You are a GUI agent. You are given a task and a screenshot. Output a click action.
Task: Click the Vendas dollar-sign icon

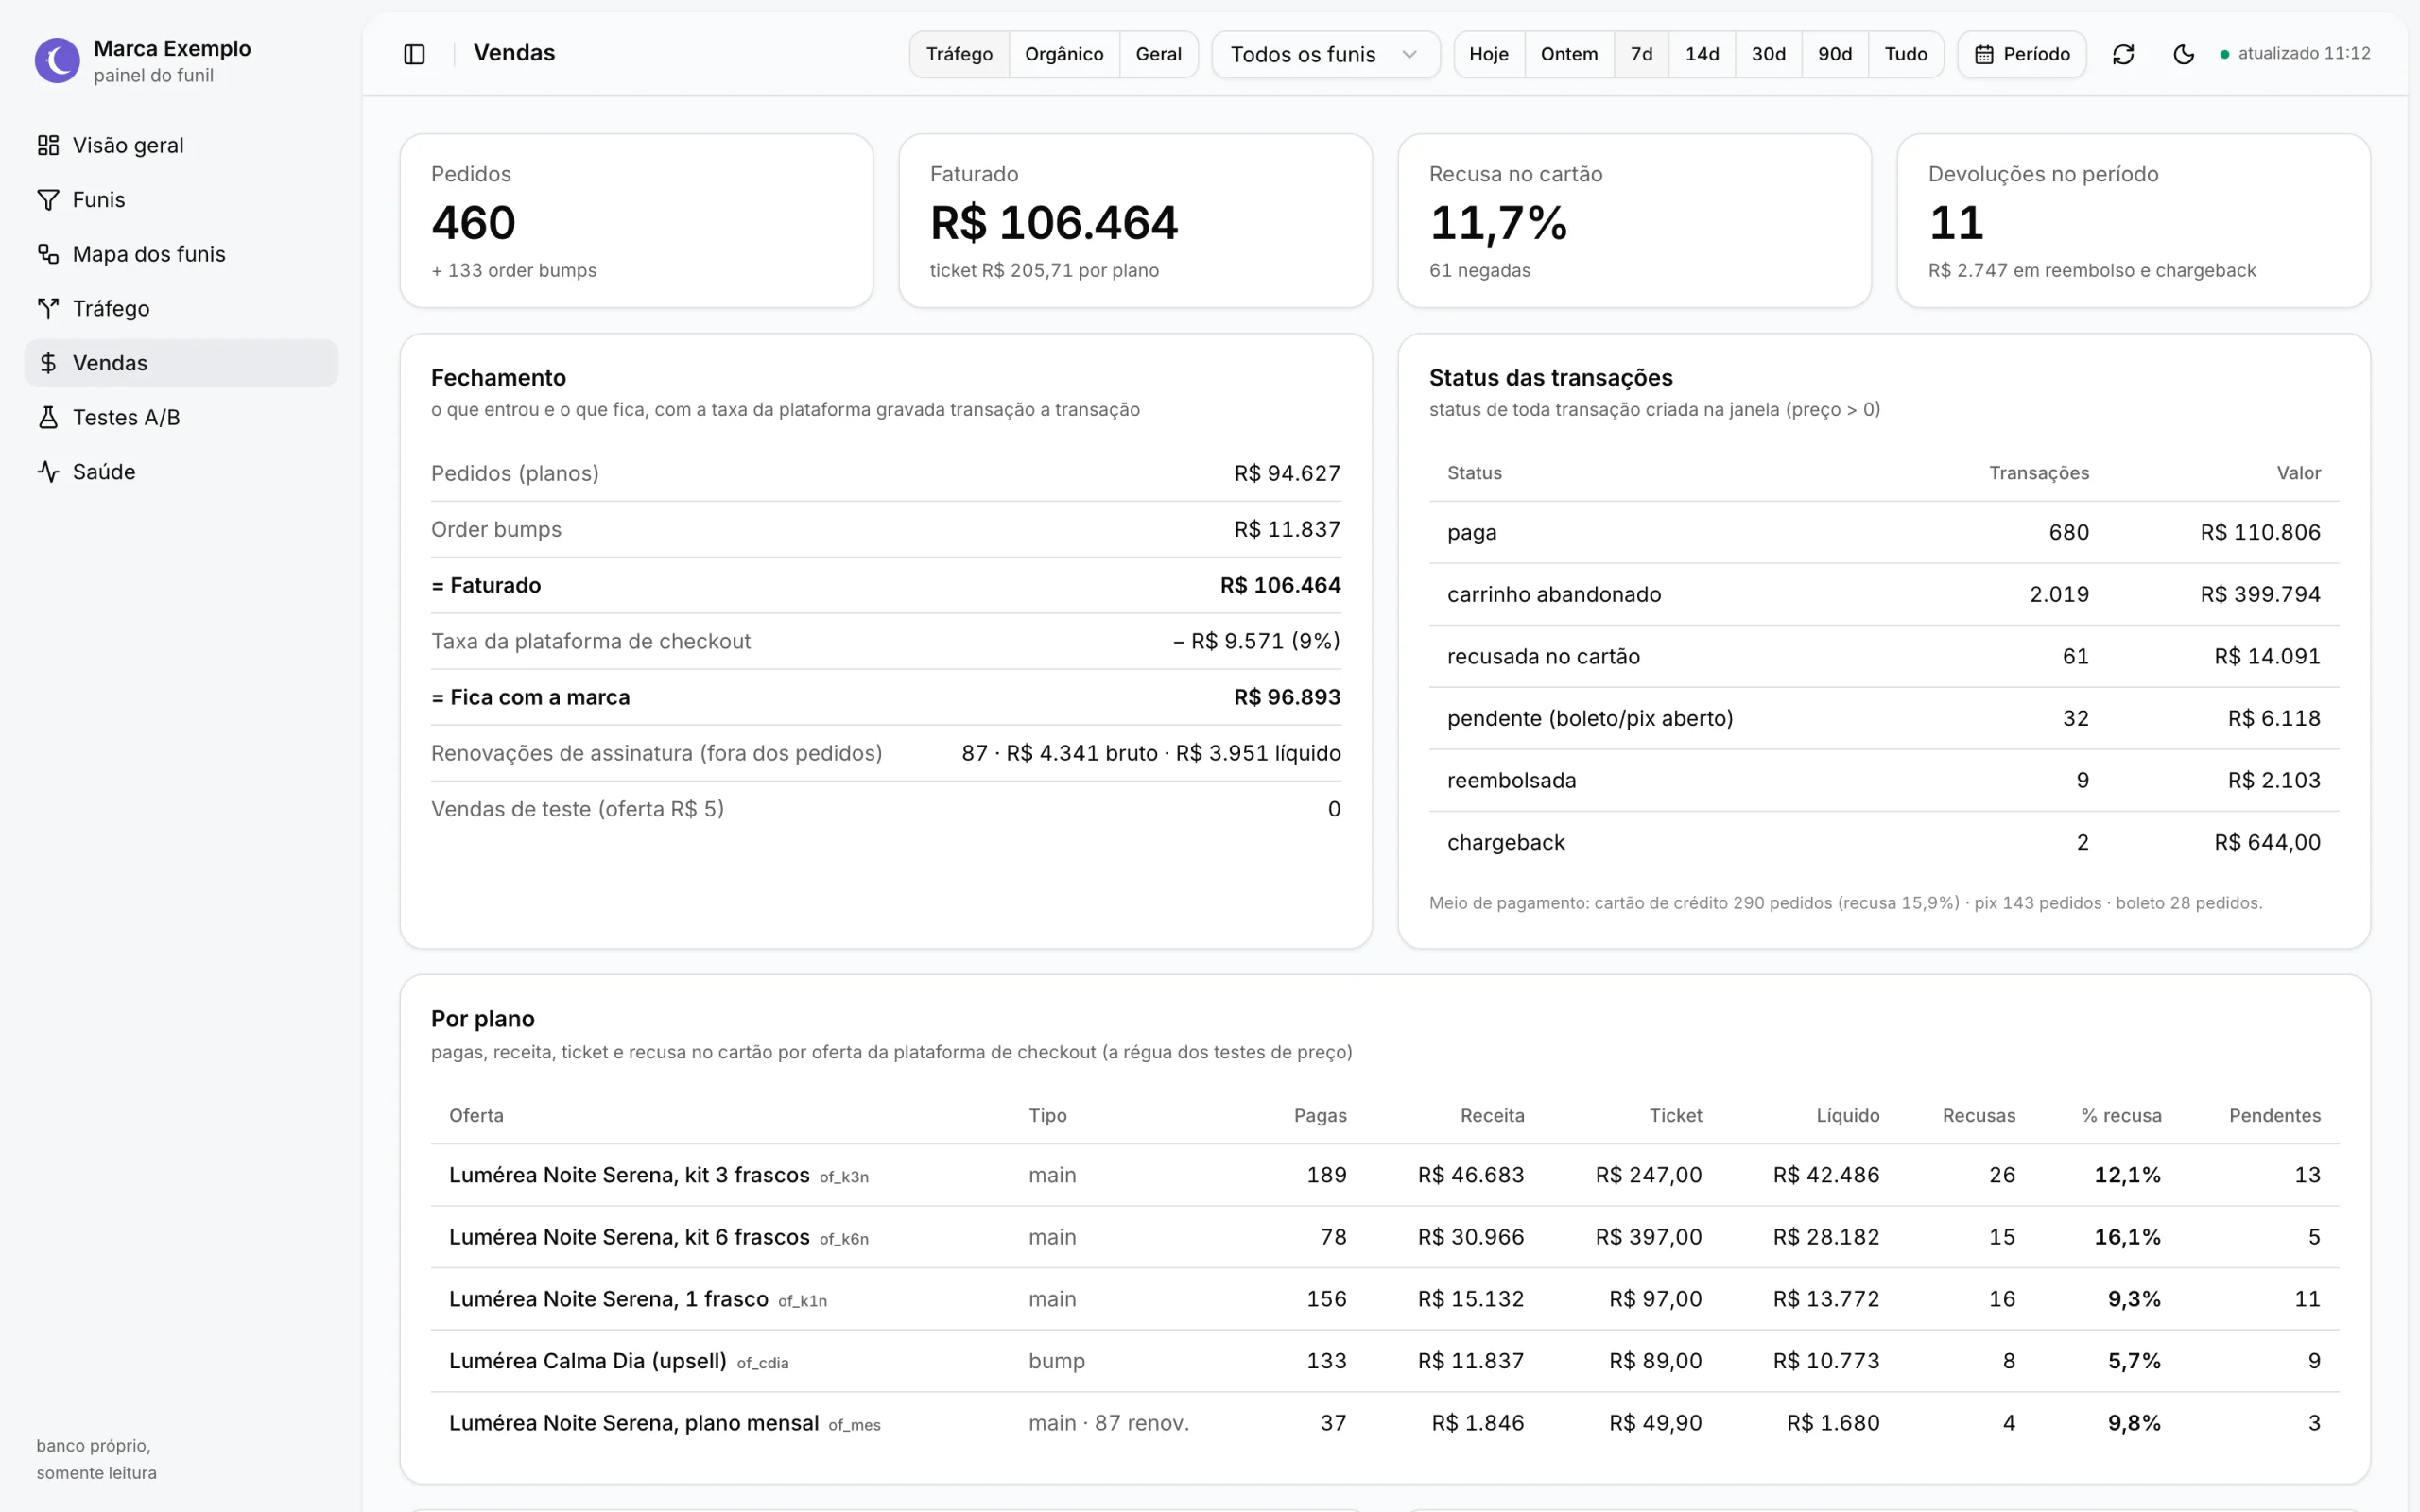(x=48, y=363)
